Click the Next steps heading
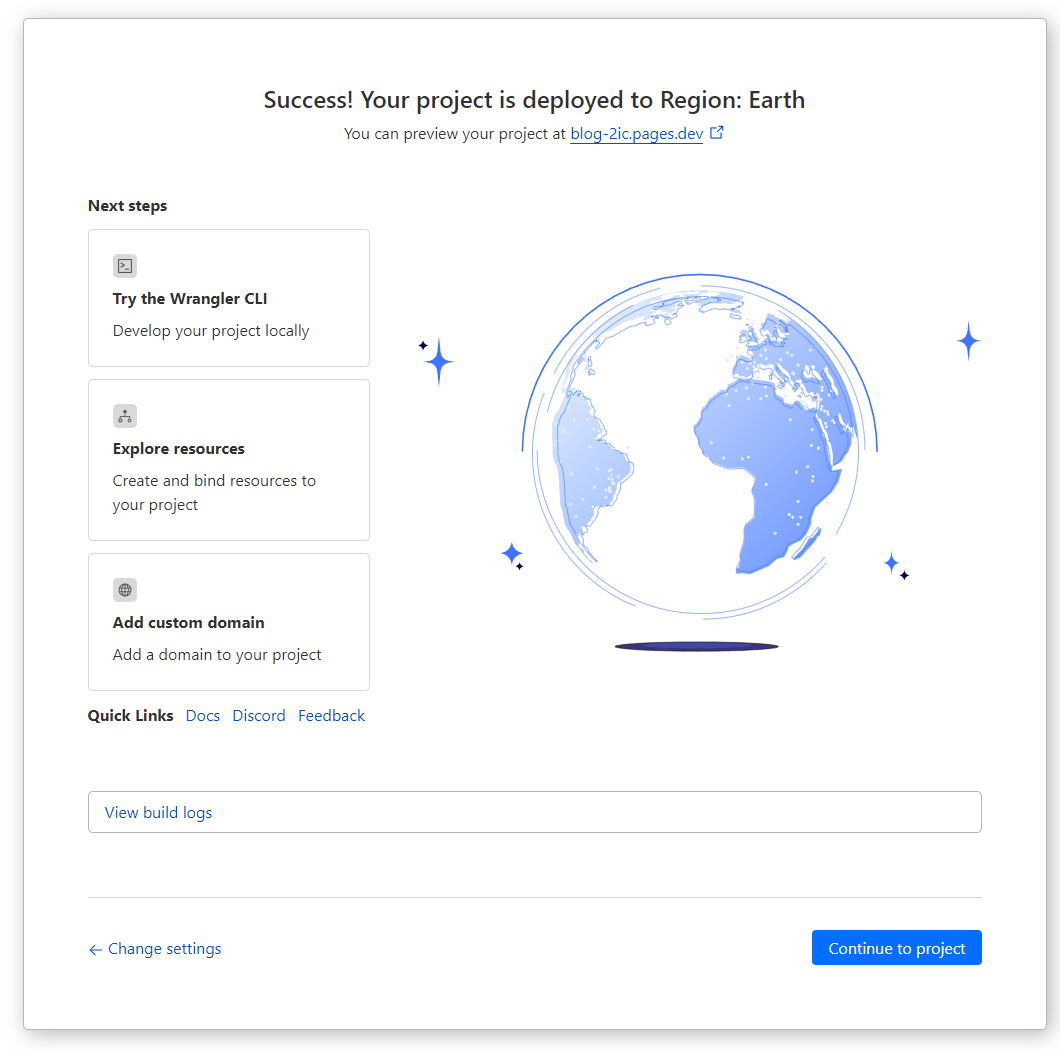This screenshot has height=1049, width=1060. [127, 205]
